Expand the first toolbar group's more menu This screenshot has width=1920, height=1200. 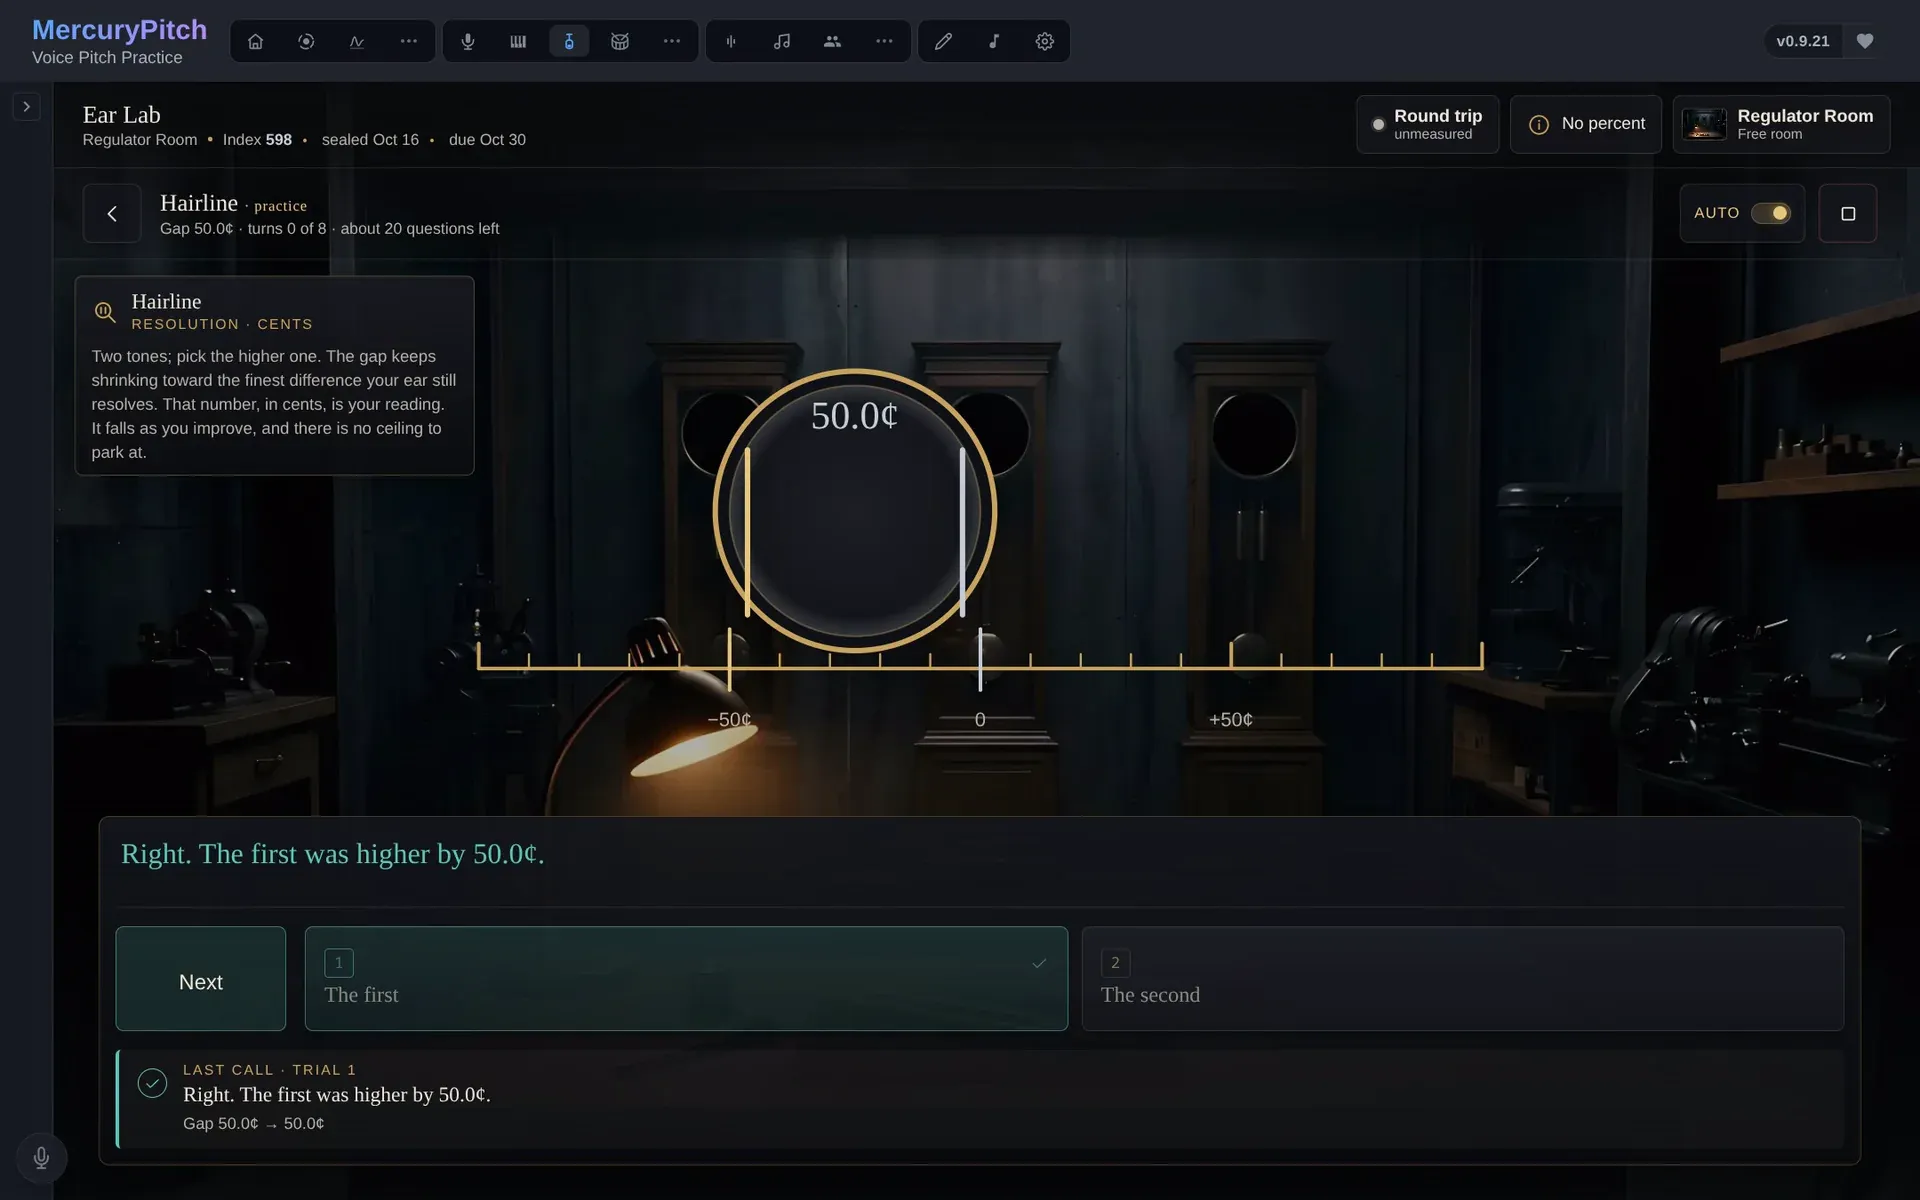pos(408,41)
